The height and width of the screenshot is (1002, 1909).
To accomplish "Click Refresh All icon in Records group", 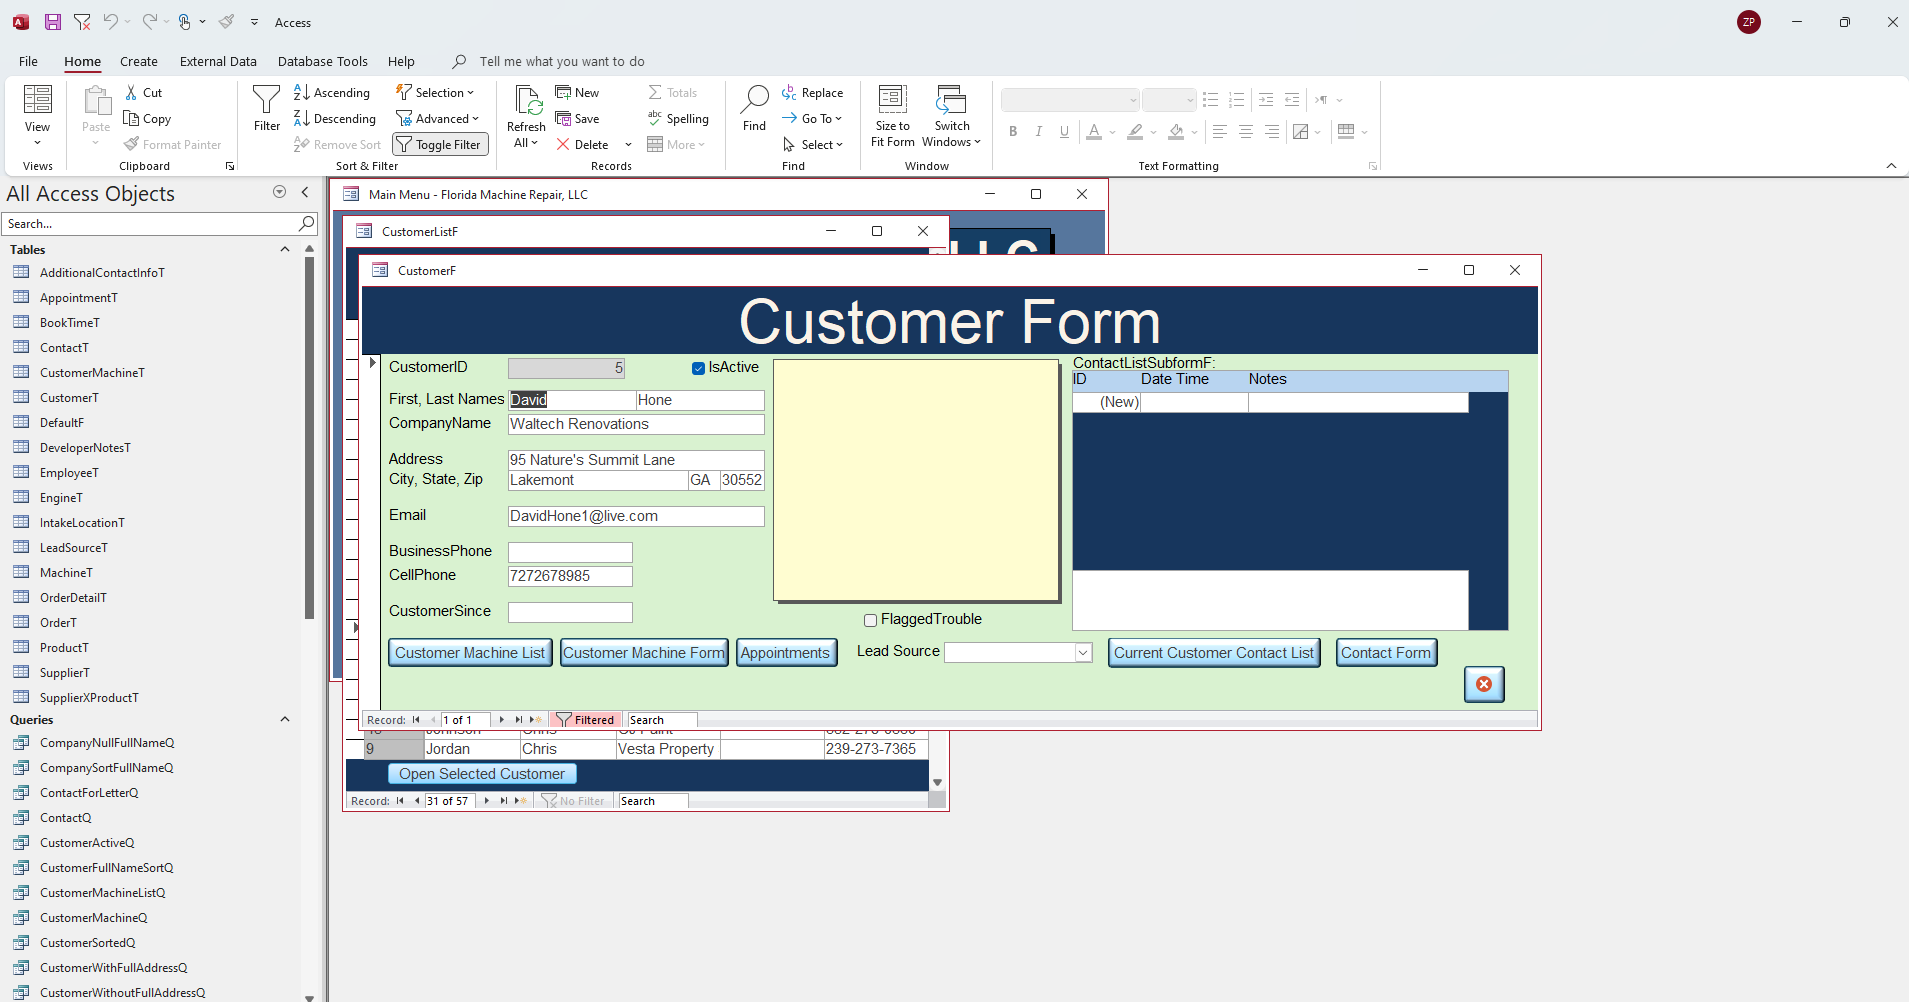I will 526,102.
